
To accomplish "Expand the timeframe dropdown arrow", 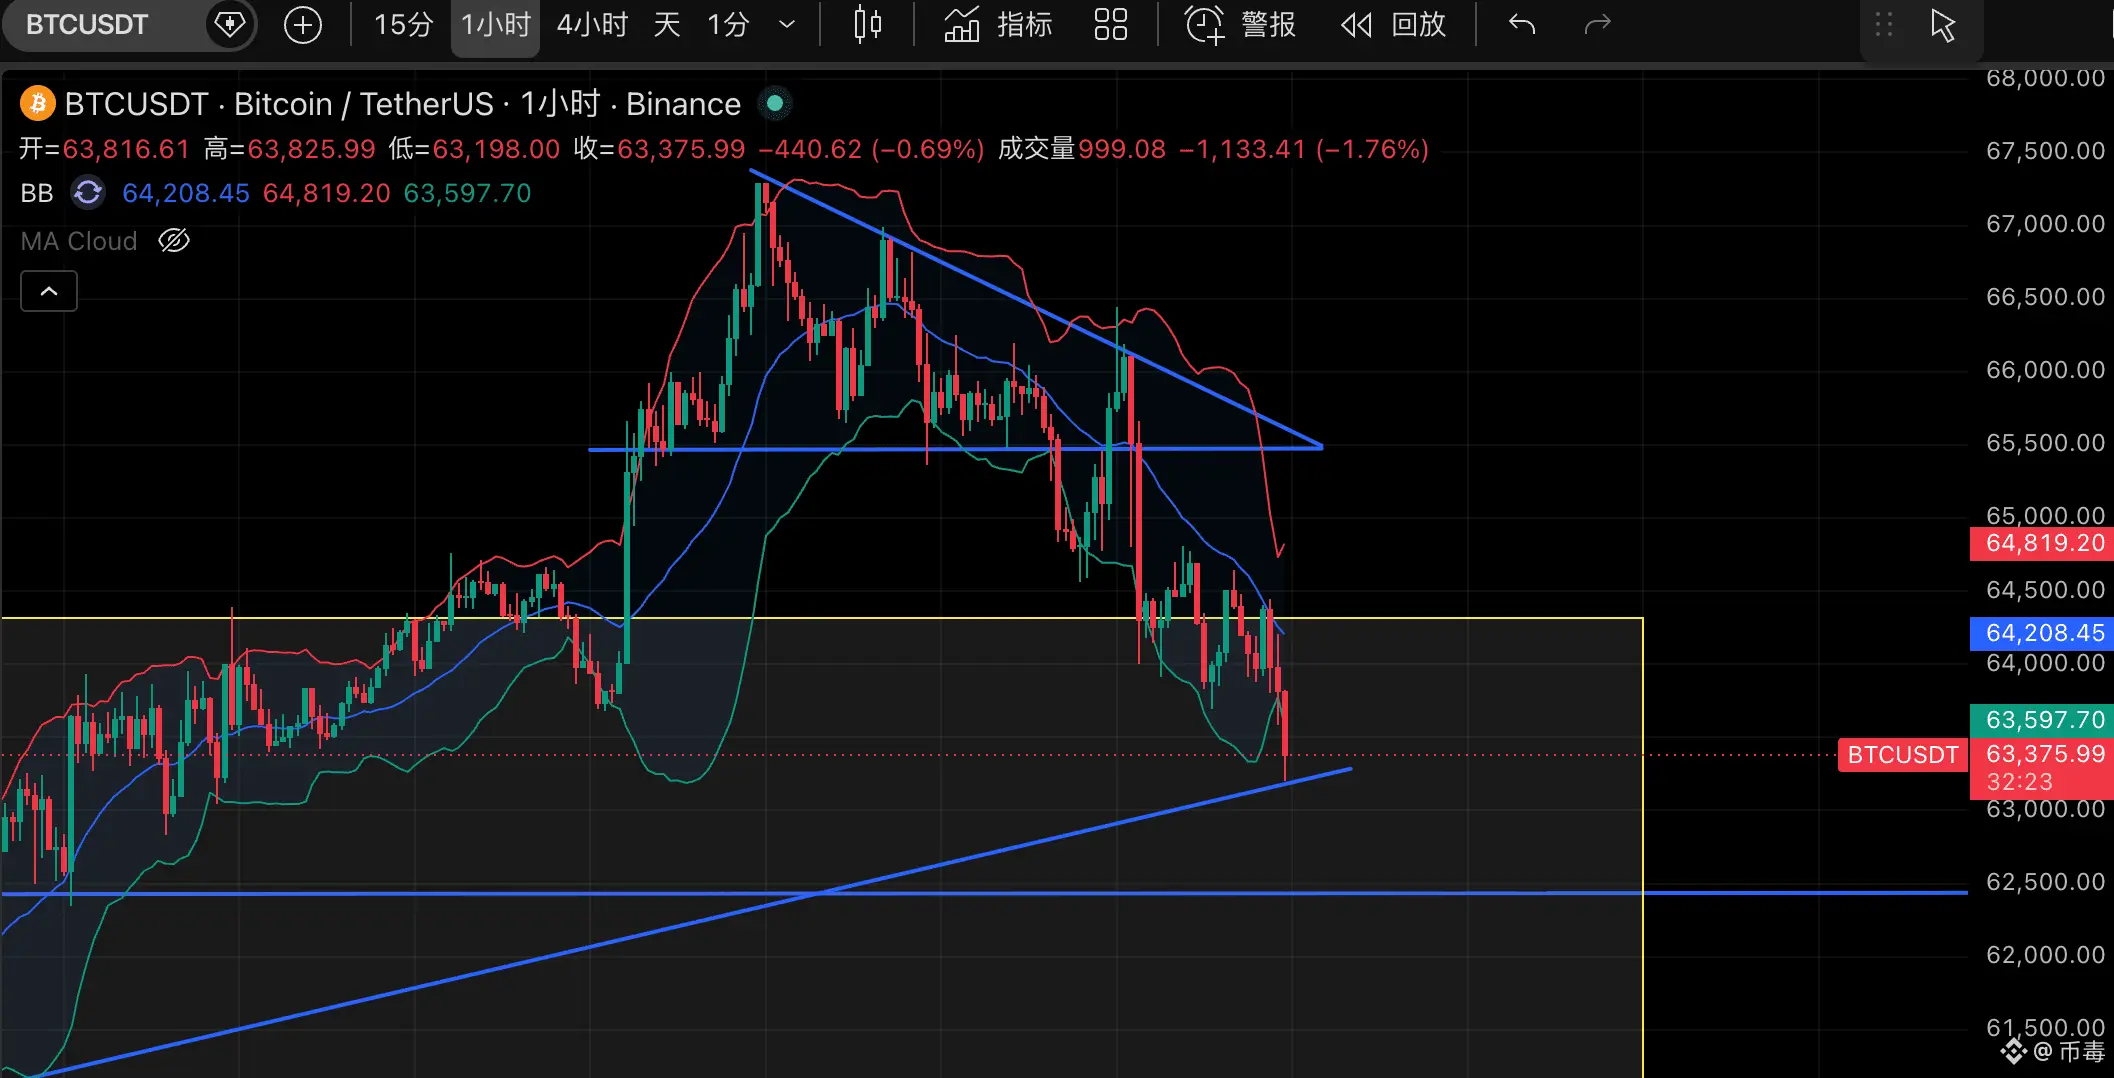I will click(x=787, y=24).
